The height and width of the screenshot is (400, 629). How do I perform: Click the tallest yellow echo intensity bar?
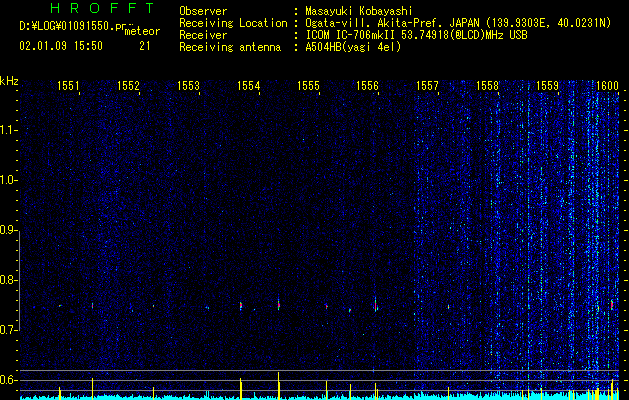(278, 386)
